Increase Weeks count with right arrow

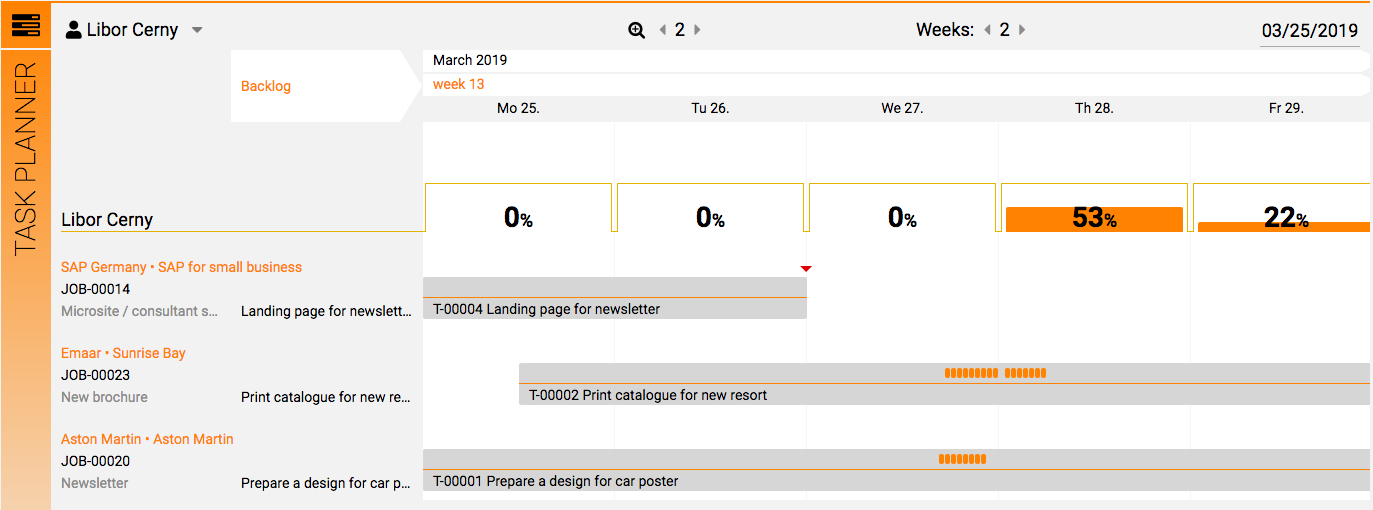(1022, 30)
